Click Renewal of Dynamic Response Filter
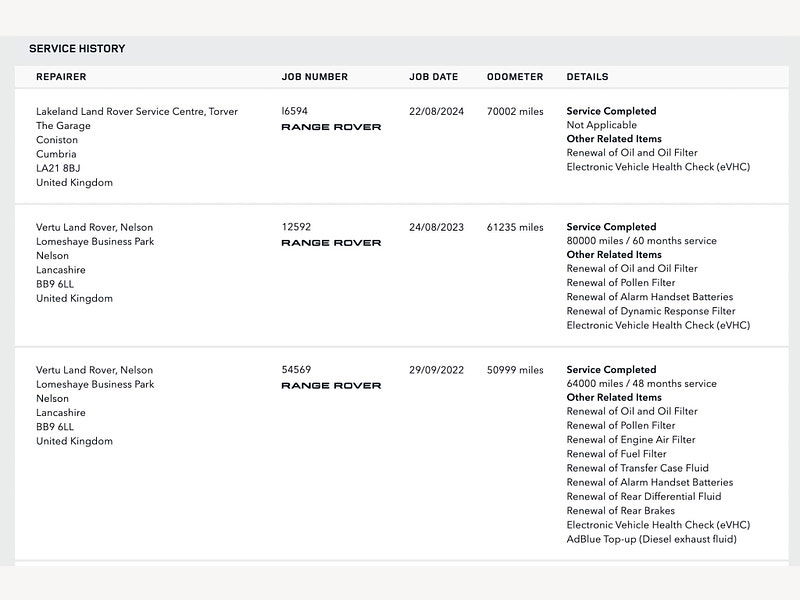This screenshot has height=600, width=800. click(651, 311)
